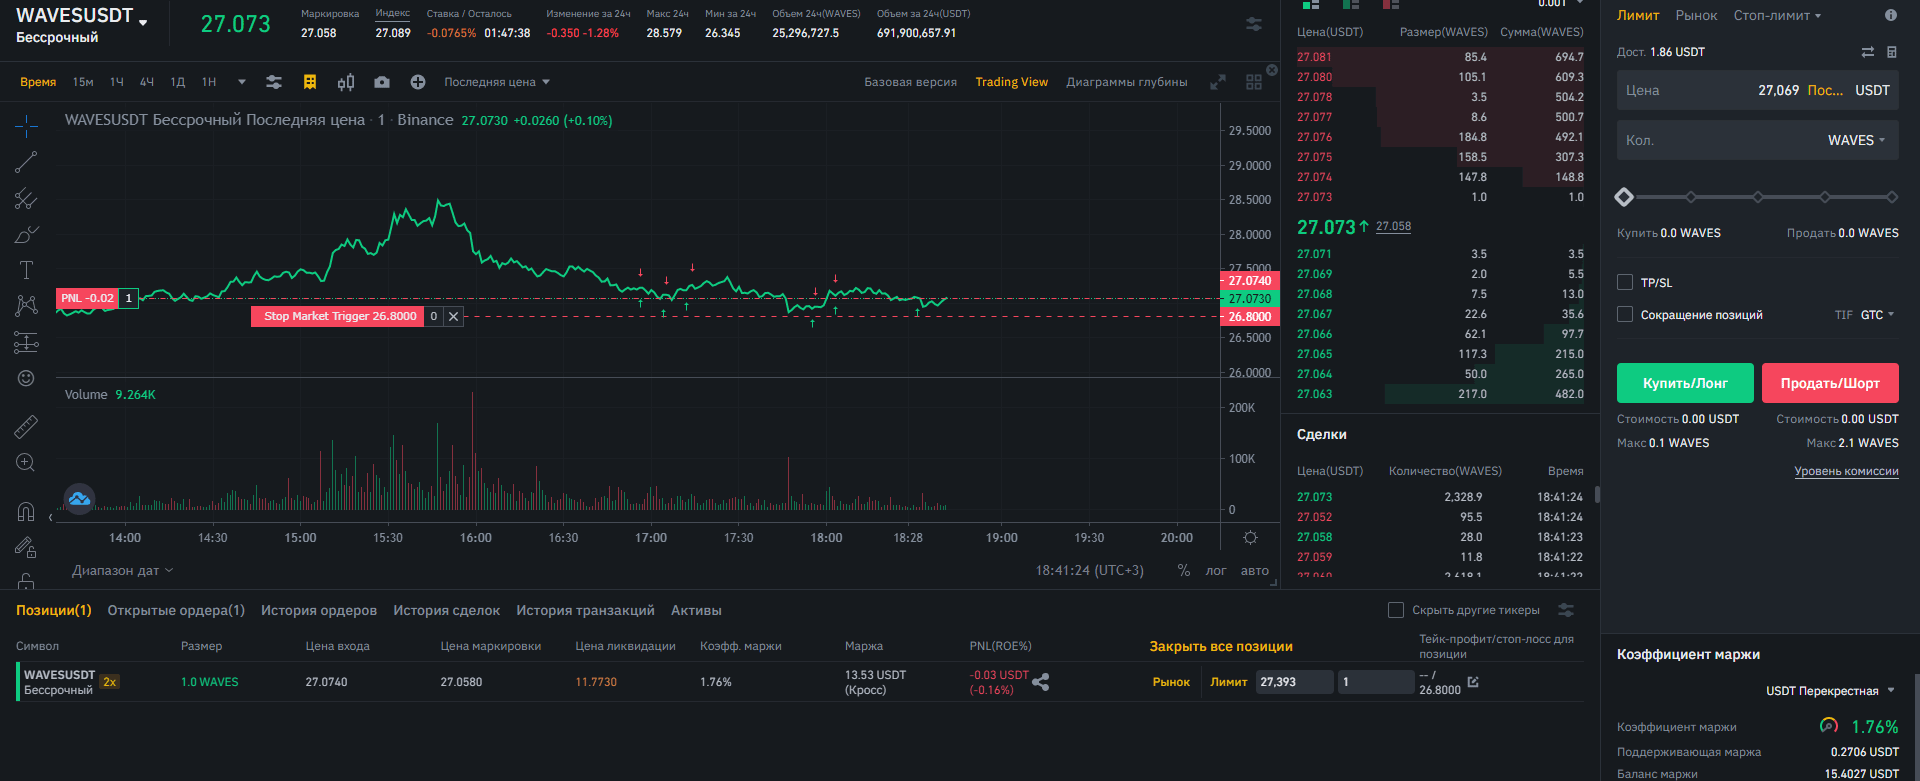This screenshot has height=781, width=1920.
Task: Take a chart snapshot with camera icon
Action: click(382, 82)
